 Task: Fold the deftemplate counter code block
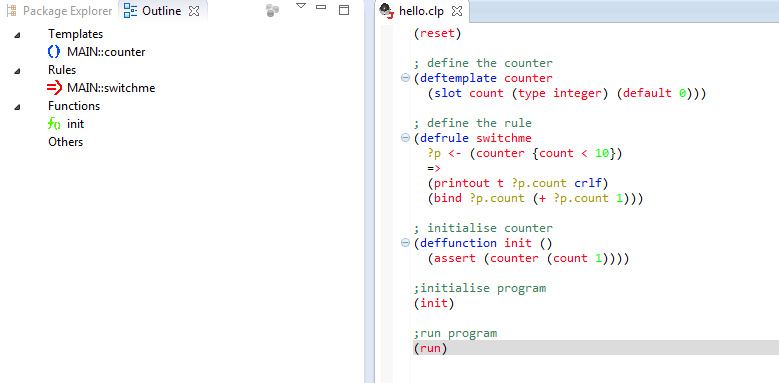405,78
